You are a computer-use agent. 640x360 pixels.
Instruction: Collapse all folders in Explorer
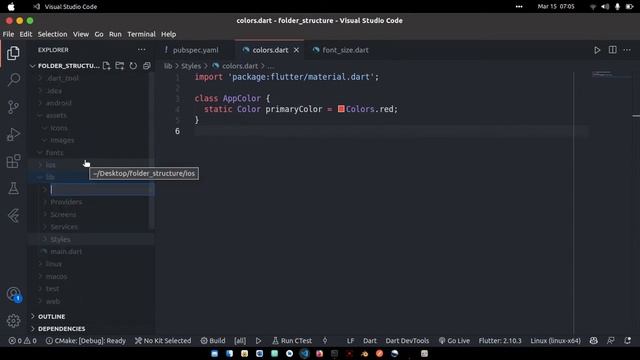click(x=147, y=66)
